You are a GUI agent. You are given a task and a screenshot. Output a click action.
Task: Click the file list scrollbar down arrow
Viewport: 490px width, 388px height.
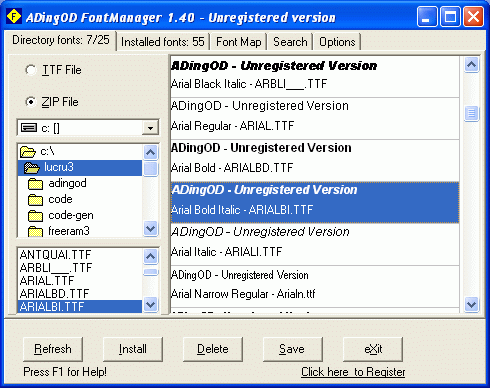(x=151, y=305)
